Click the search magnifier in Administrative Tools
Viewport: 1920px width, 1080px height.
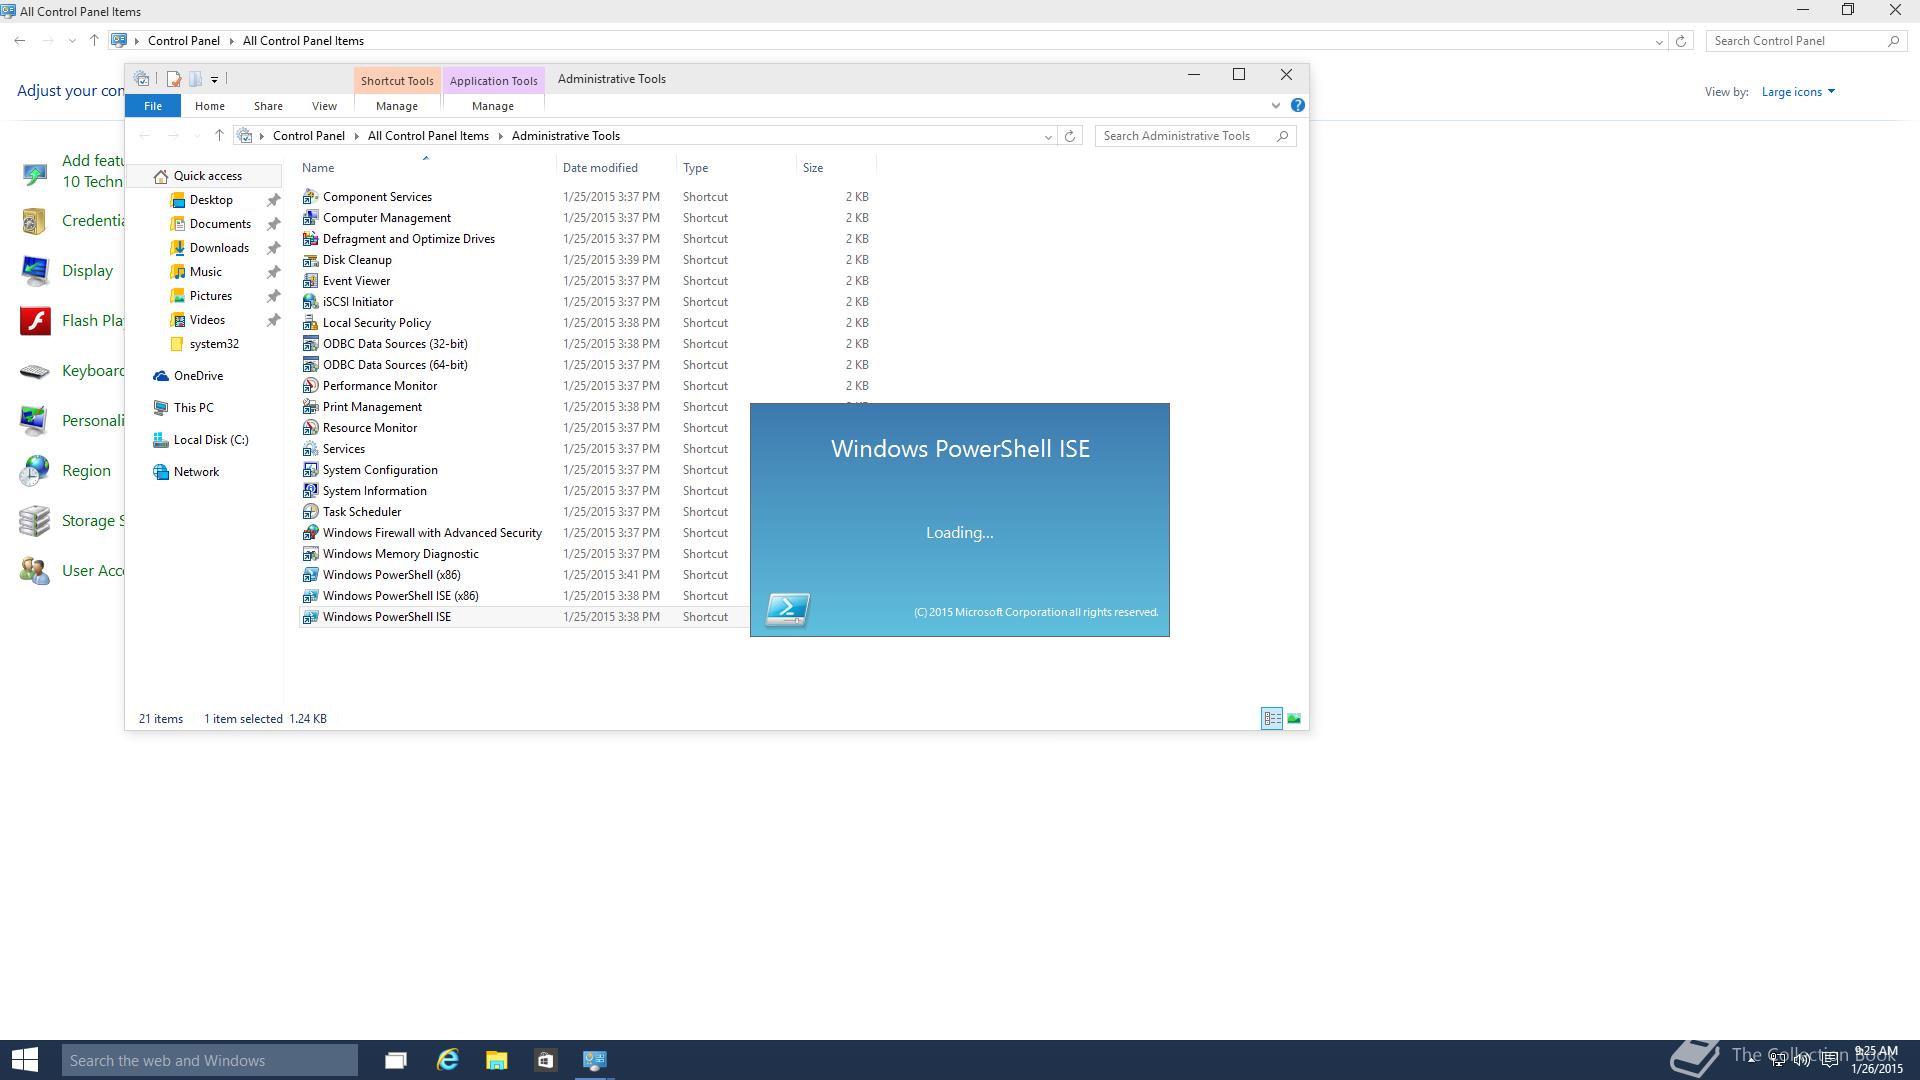[1282, 136]
